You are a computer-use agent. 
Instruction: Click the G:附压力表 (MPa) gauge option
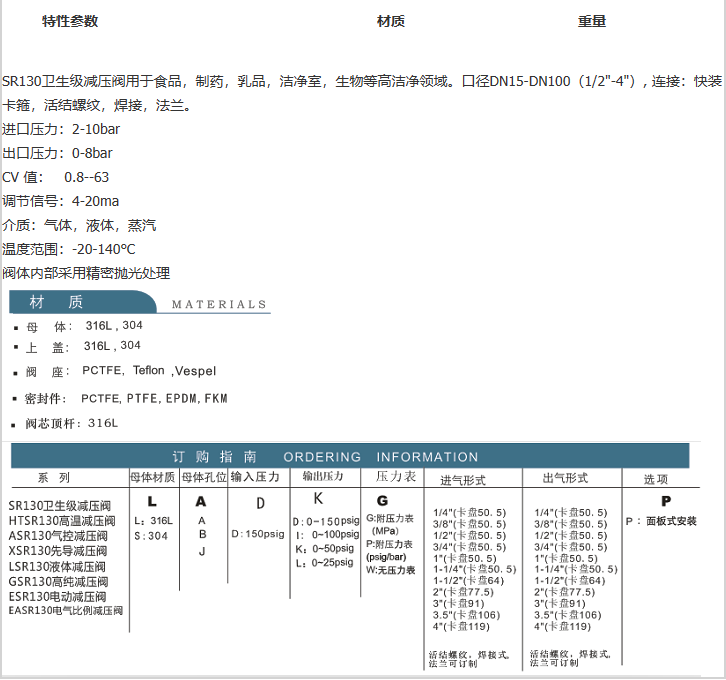pyautogui.click(x=390, y=524)
